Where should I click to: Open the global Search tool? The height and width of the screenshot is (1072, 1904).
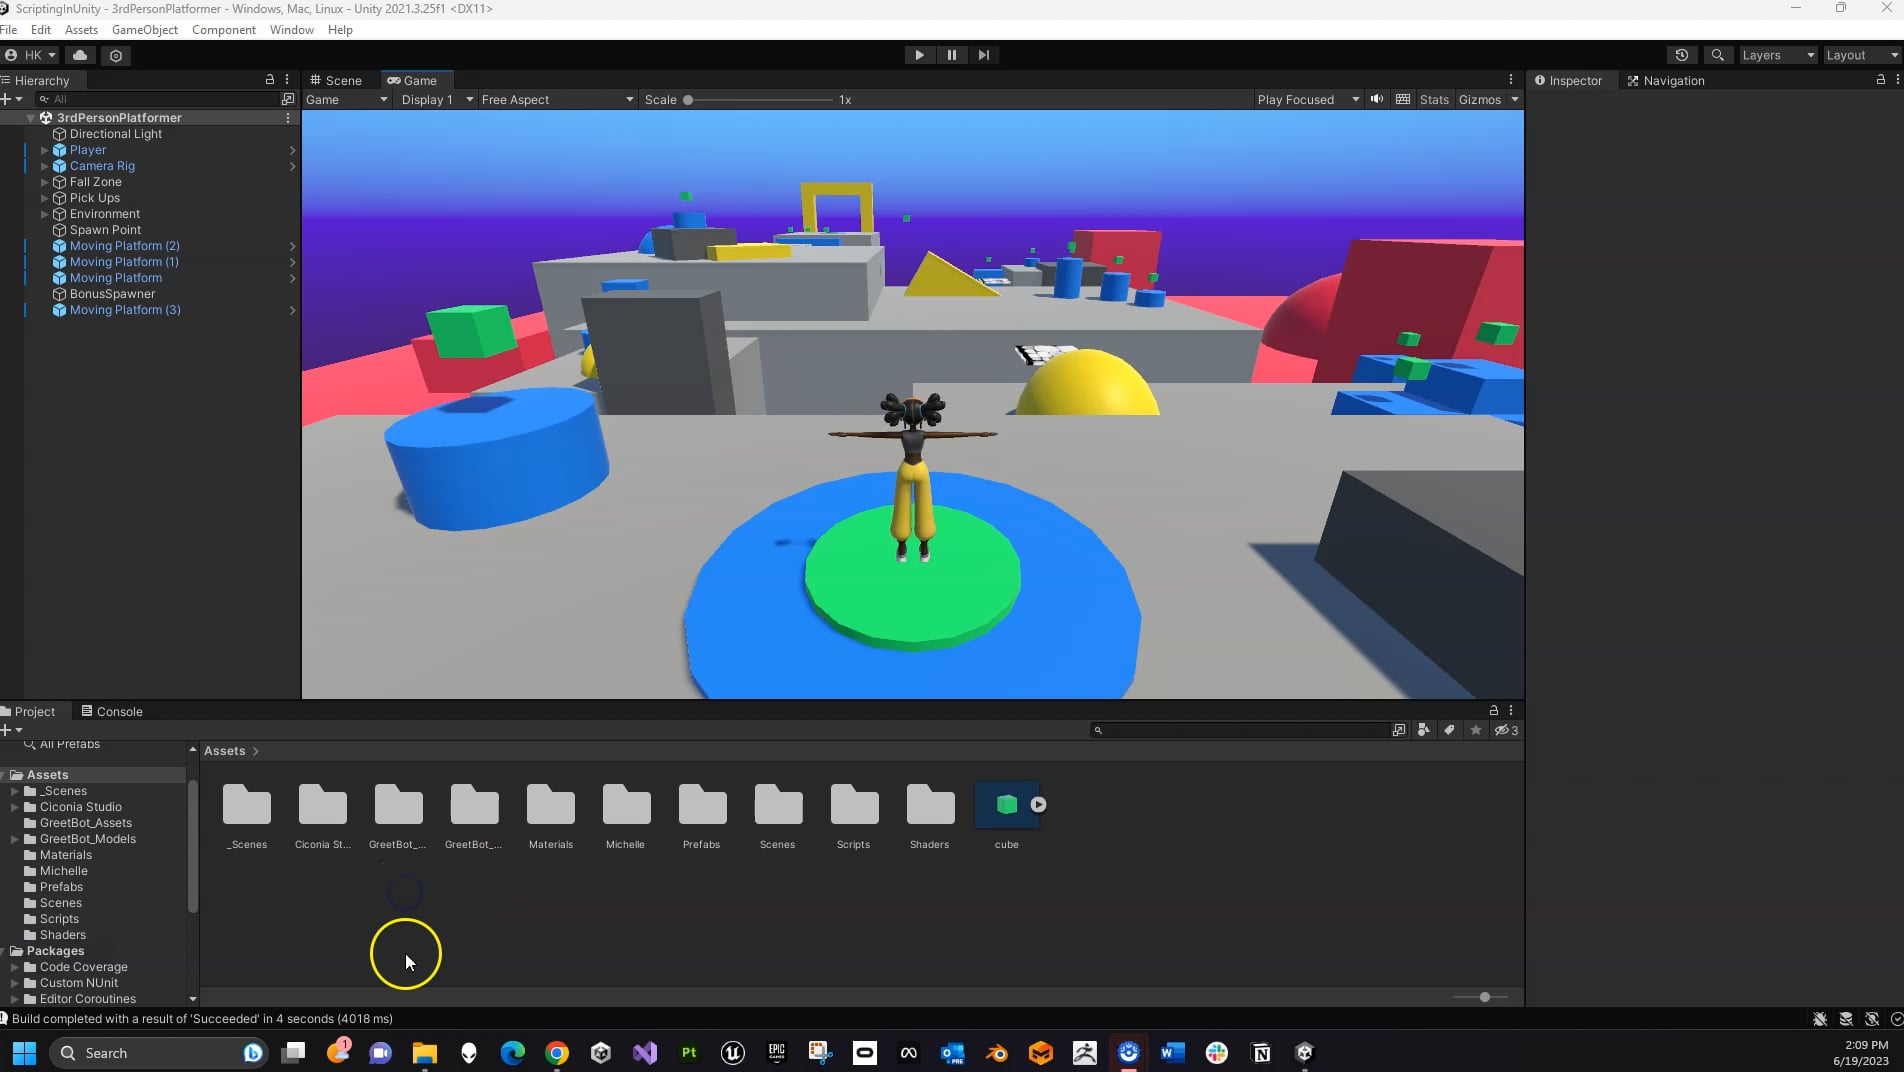coord(1719,55)
